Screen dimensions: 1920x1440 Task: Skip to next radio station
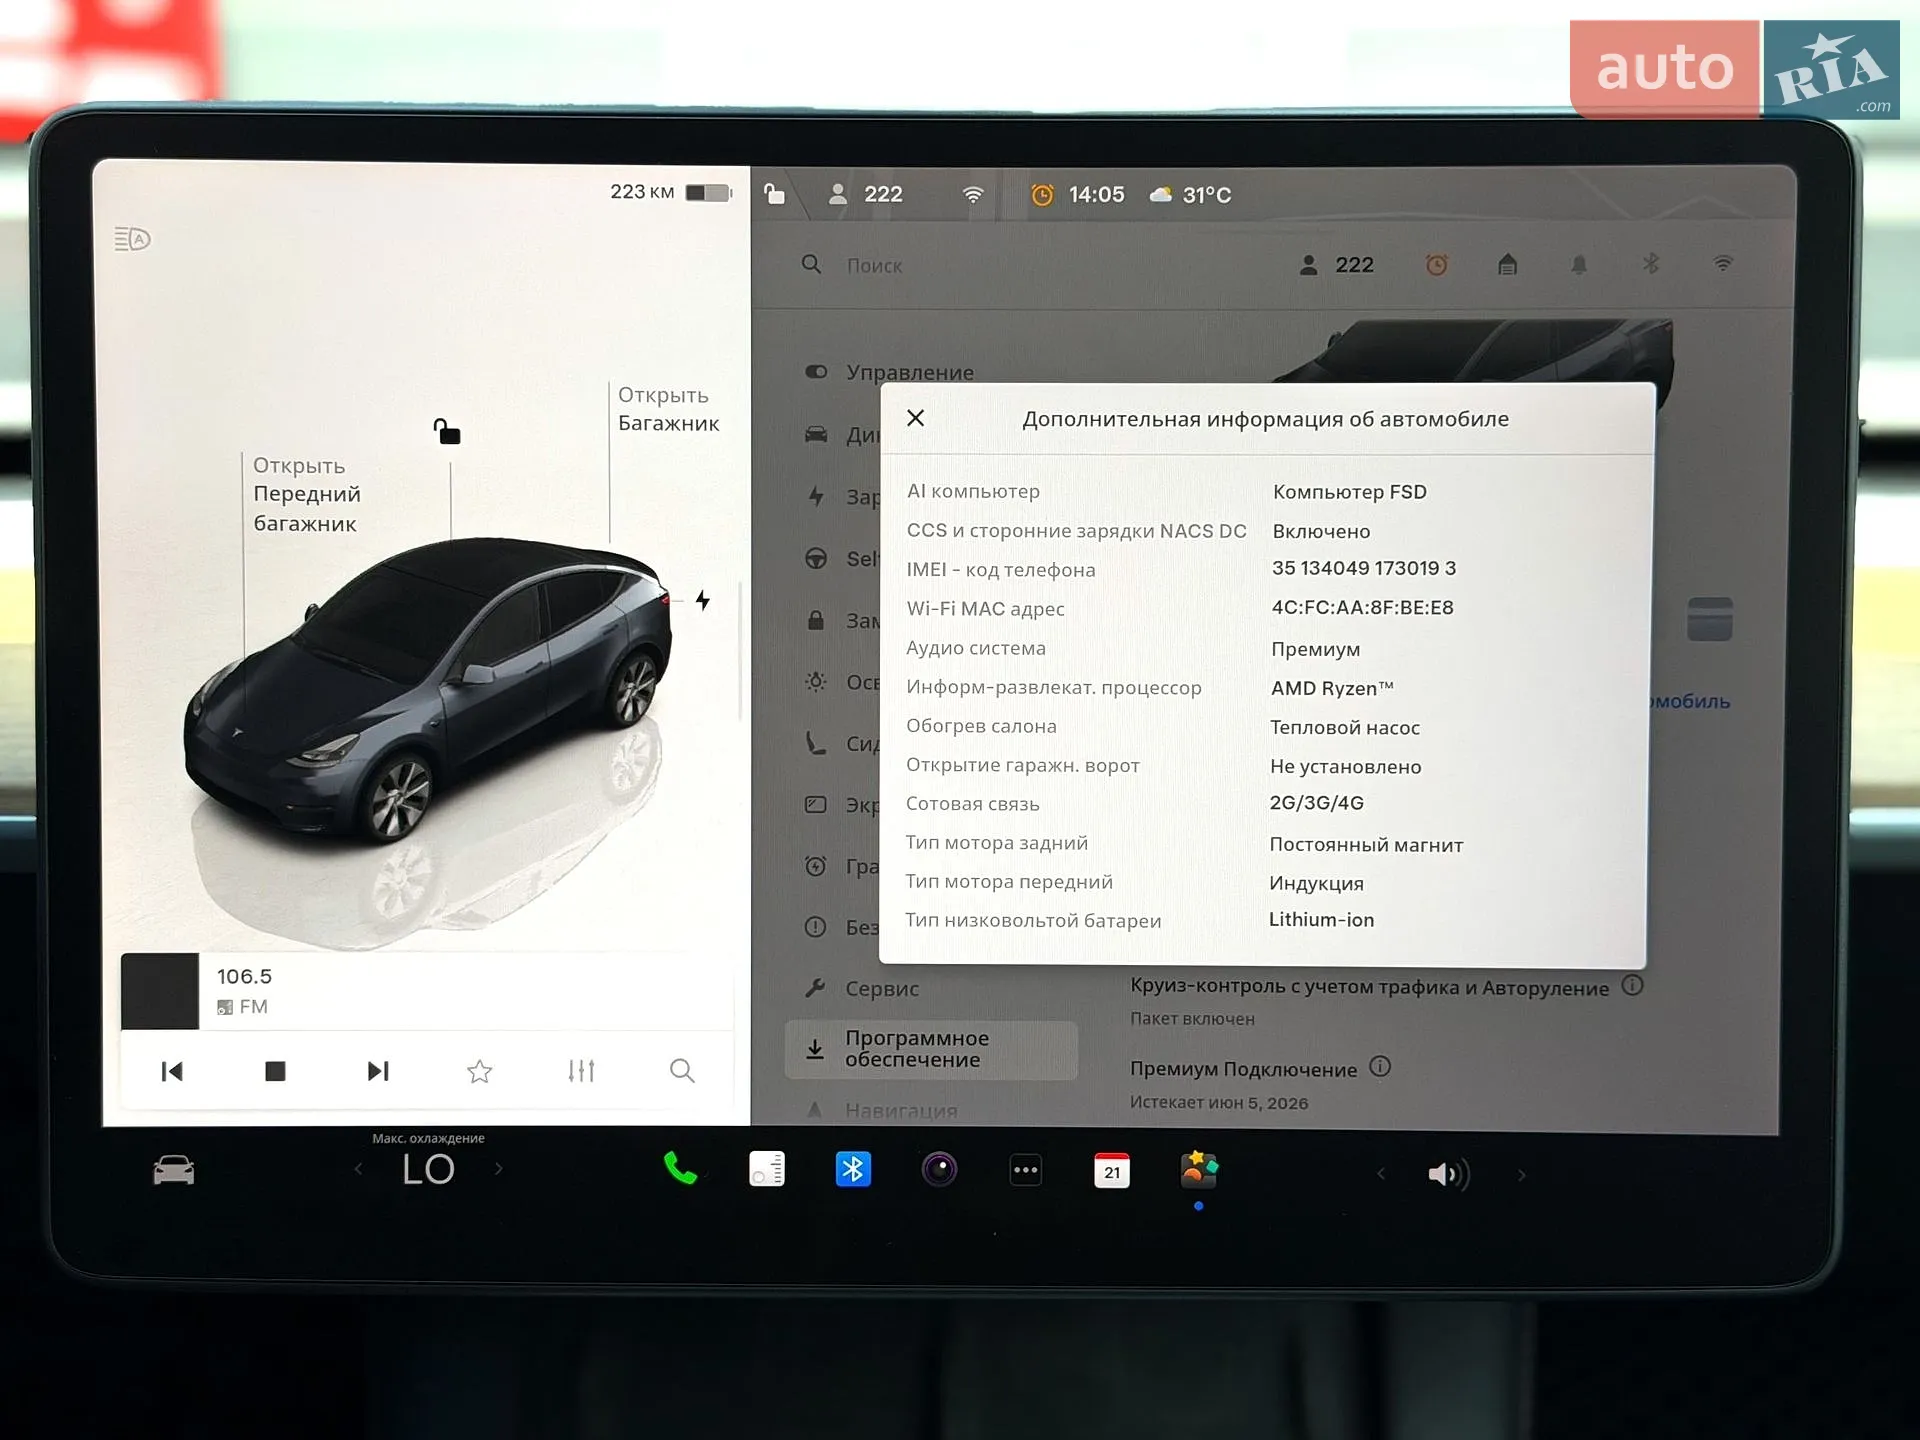pyautogui.click(x=378, y=1071)
